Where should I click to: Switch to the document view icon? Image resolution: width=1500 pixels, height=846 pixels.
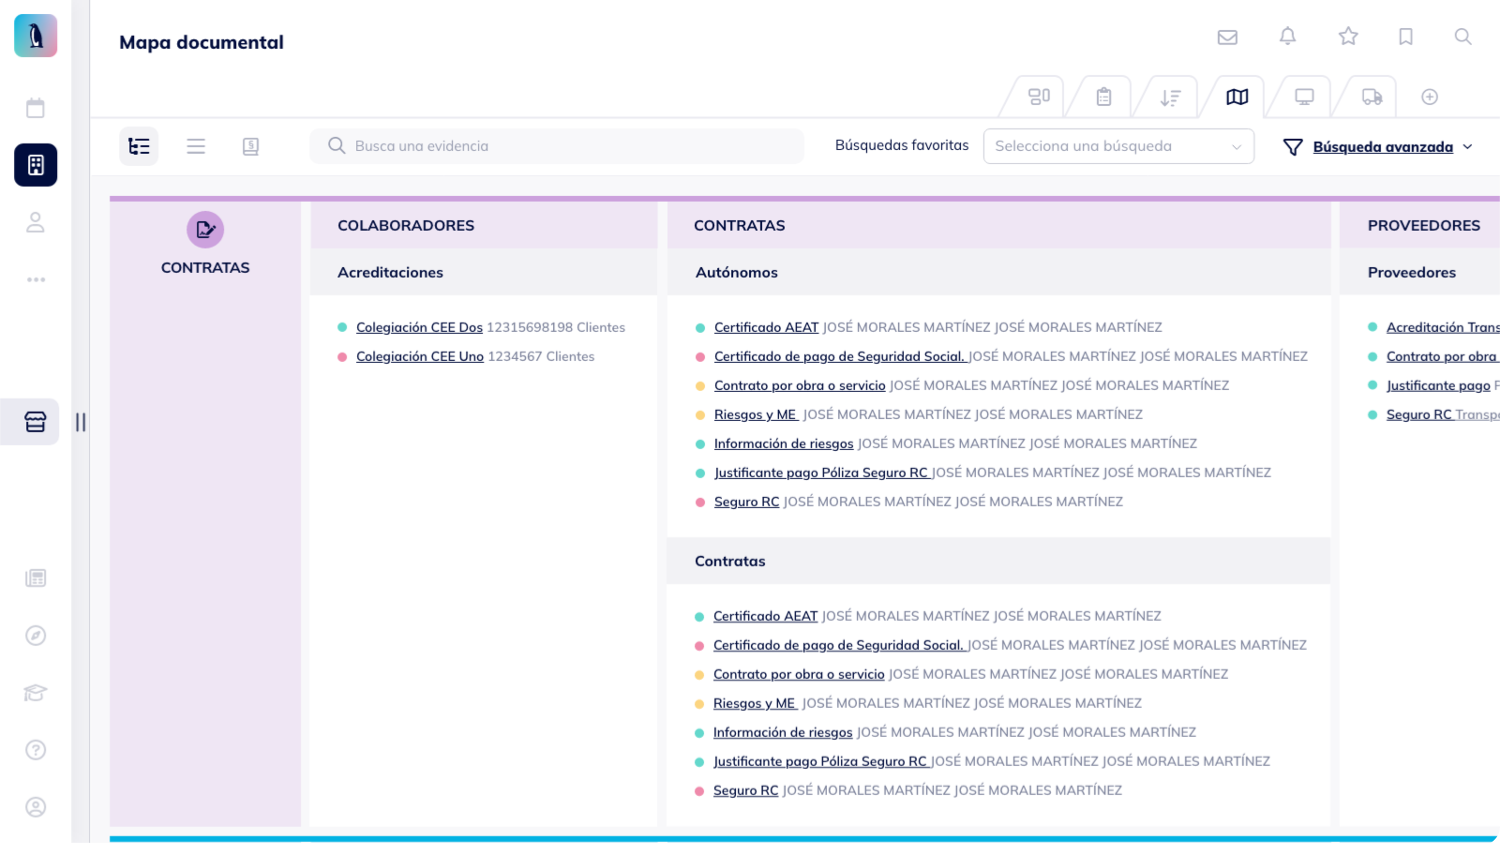(251, 146)
